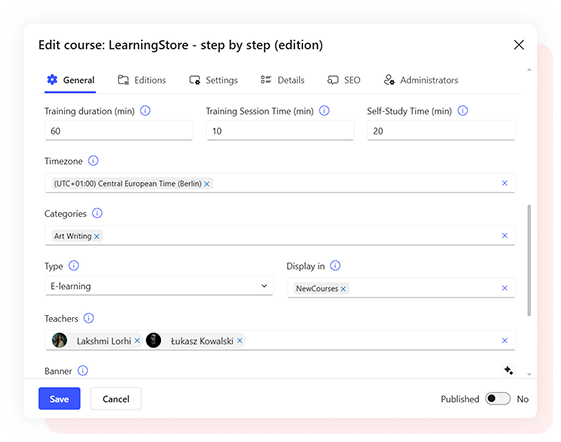The width and height of the screenshot is (561, 442).
Task: Click info icon next to Teachers
Action: point(89,318)
